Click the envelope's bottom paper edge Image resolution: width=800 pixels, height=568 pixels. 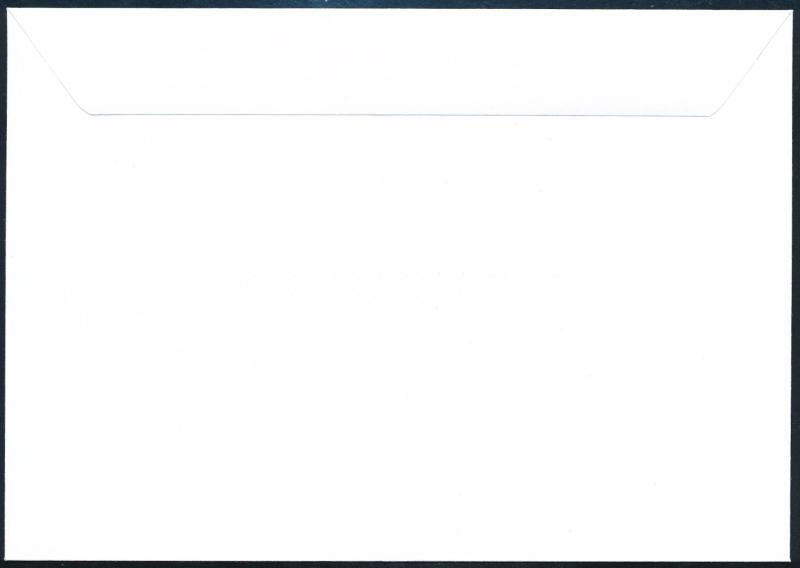tap(398, 560)
